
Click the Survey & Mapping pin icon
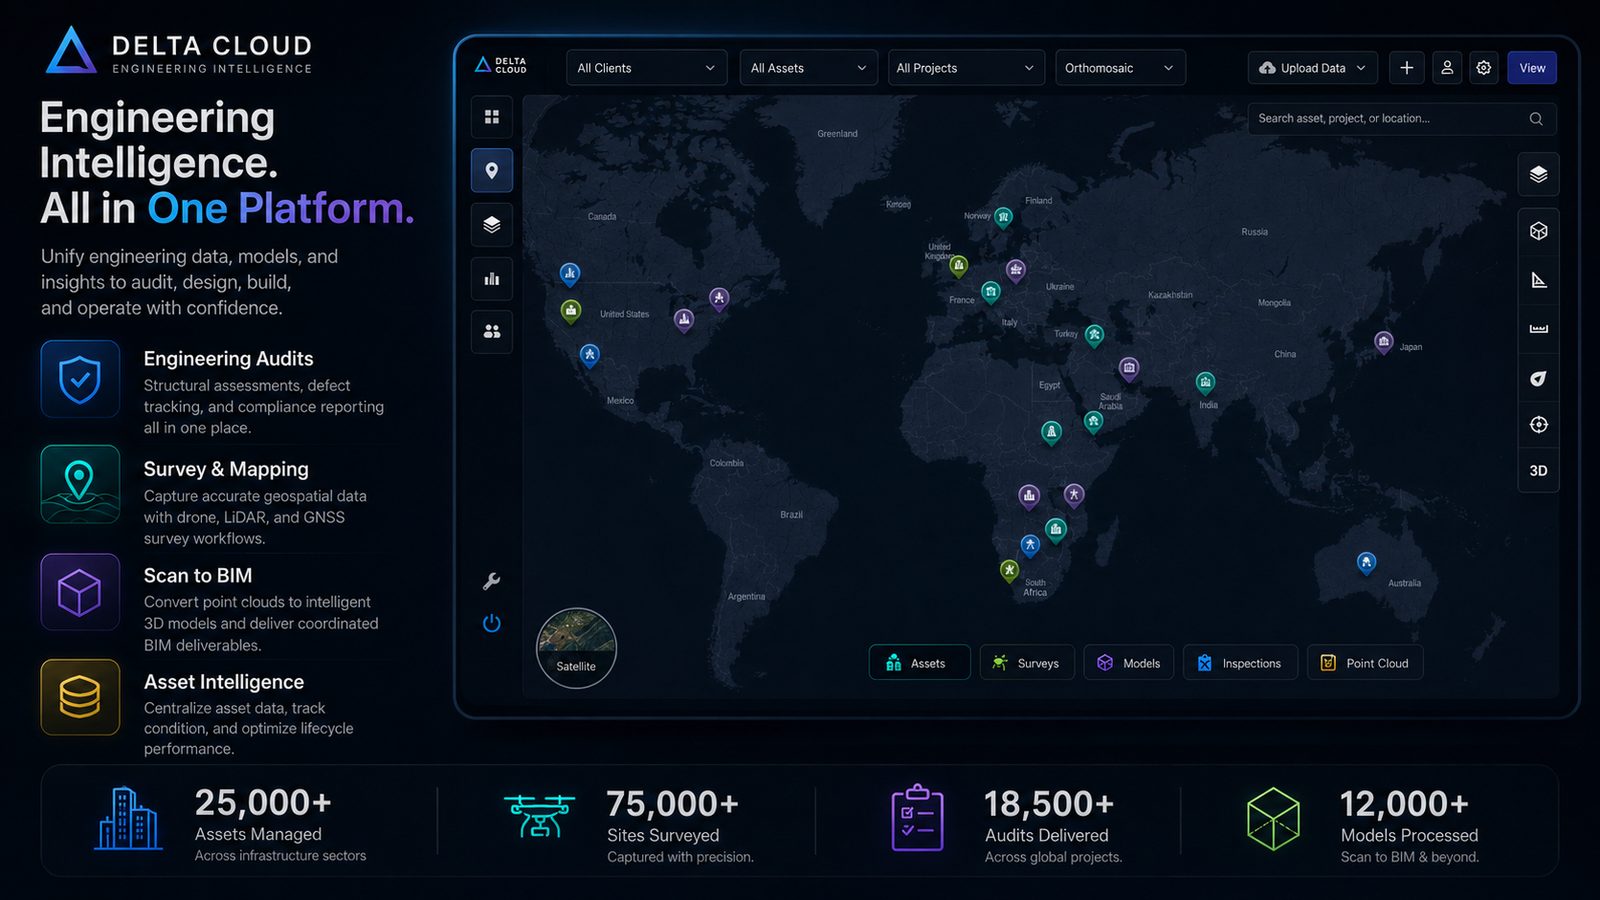click(x=80, y=484)
